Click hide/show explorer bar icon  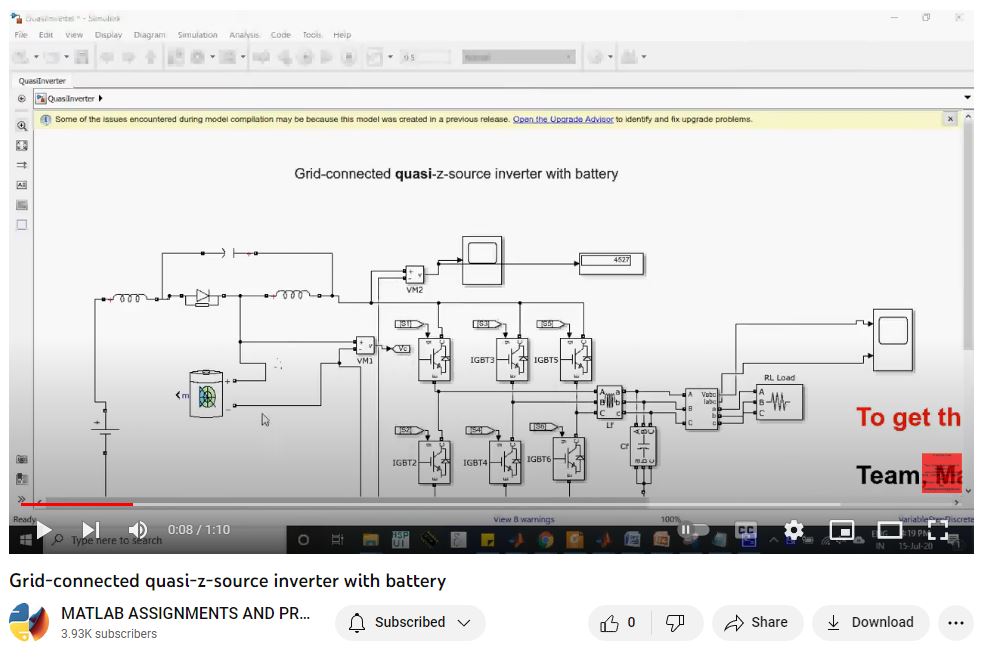(22, 99)
